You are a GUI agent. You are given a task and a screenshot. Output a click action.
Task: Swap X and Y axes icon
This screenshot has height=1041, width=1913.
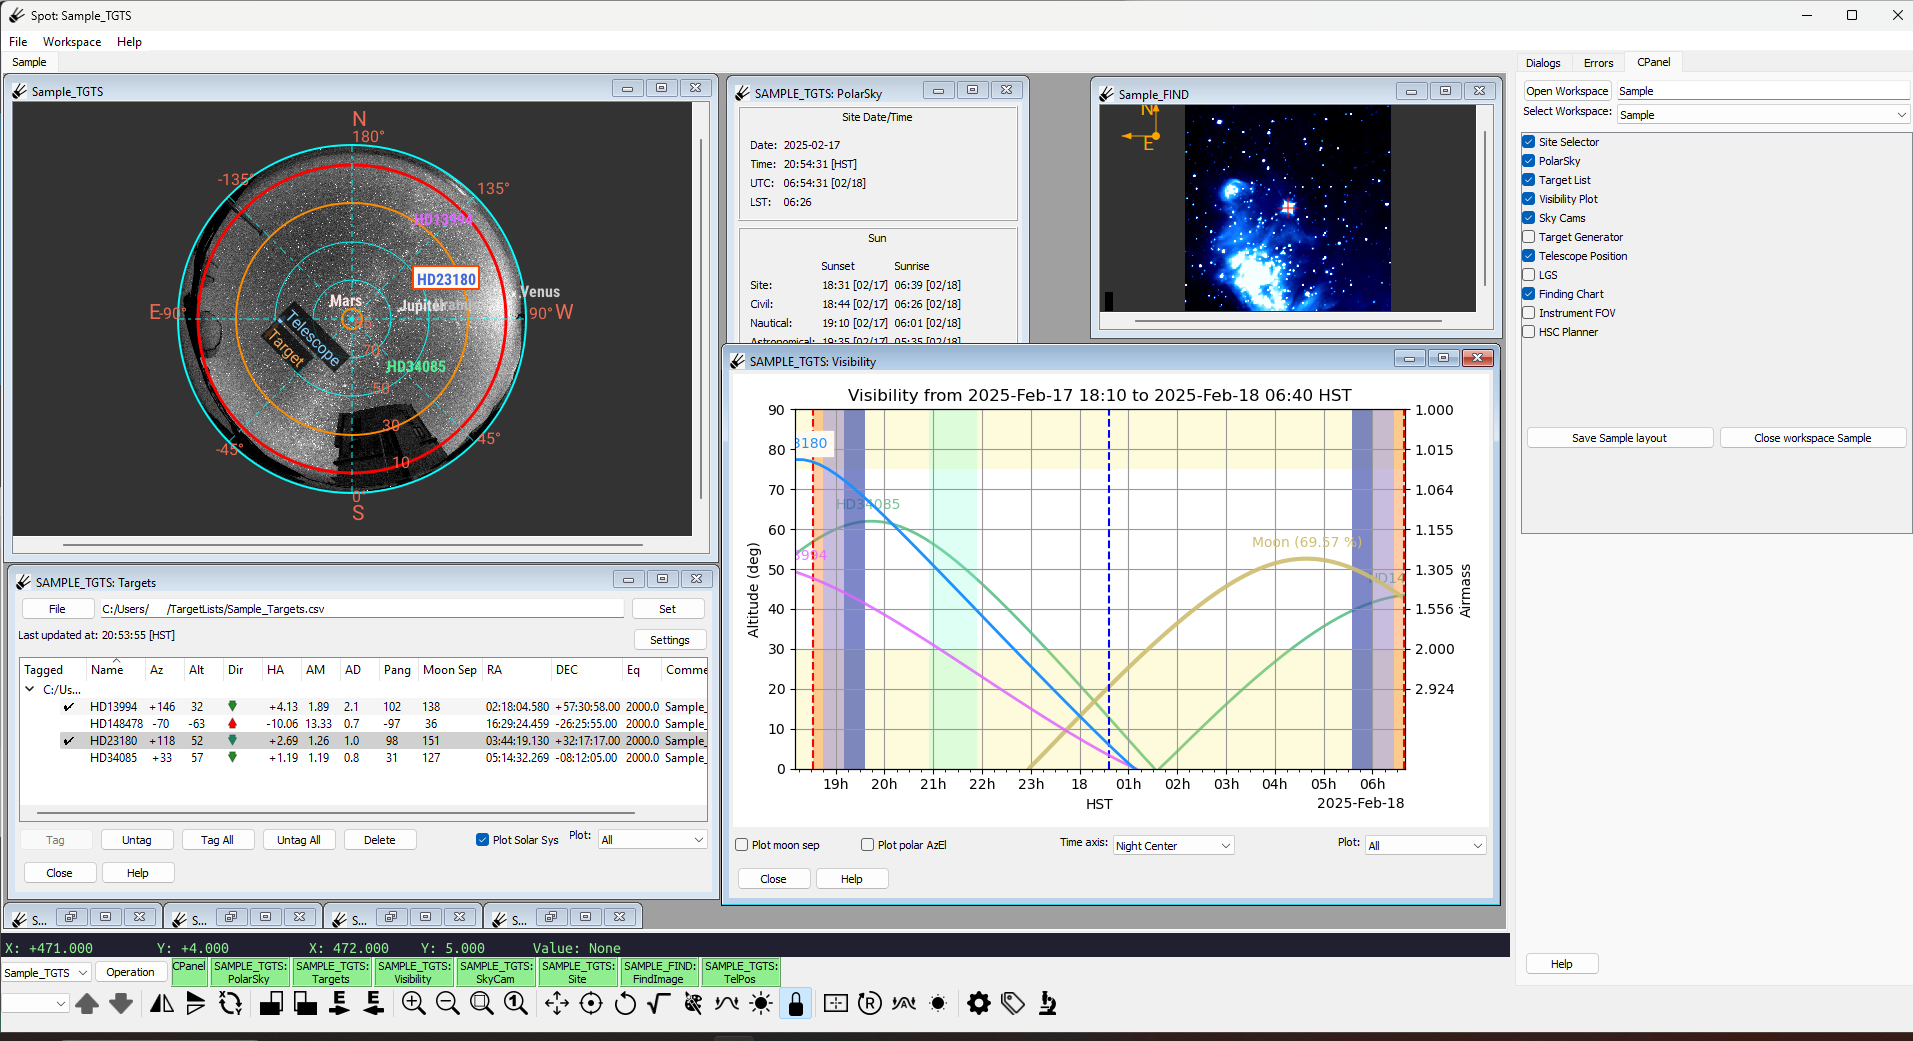(x=231, y=1003)
